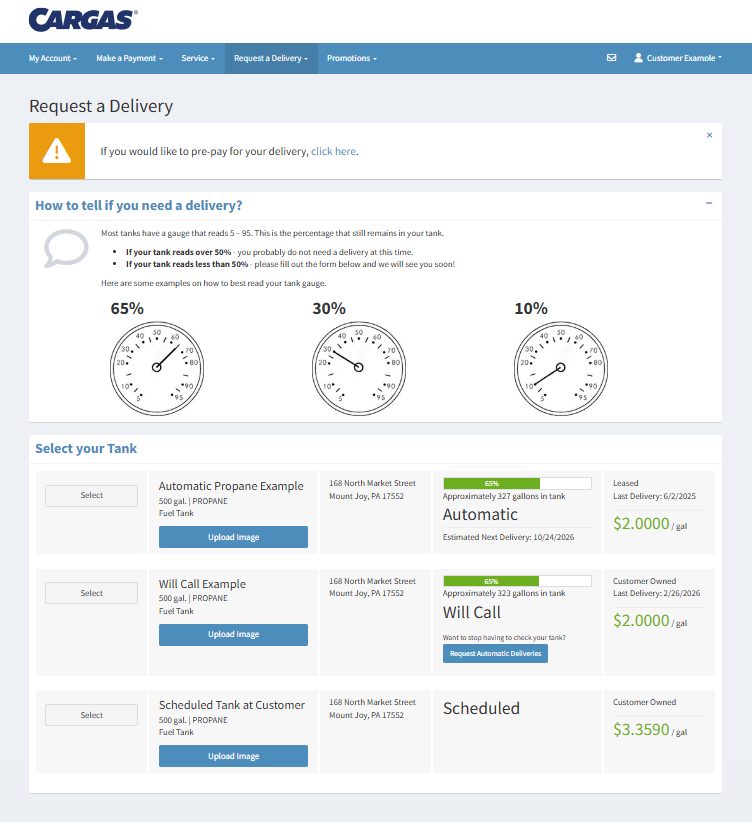
Task: Open the Customer Example account dropdown
Action: tap(678, 58)
